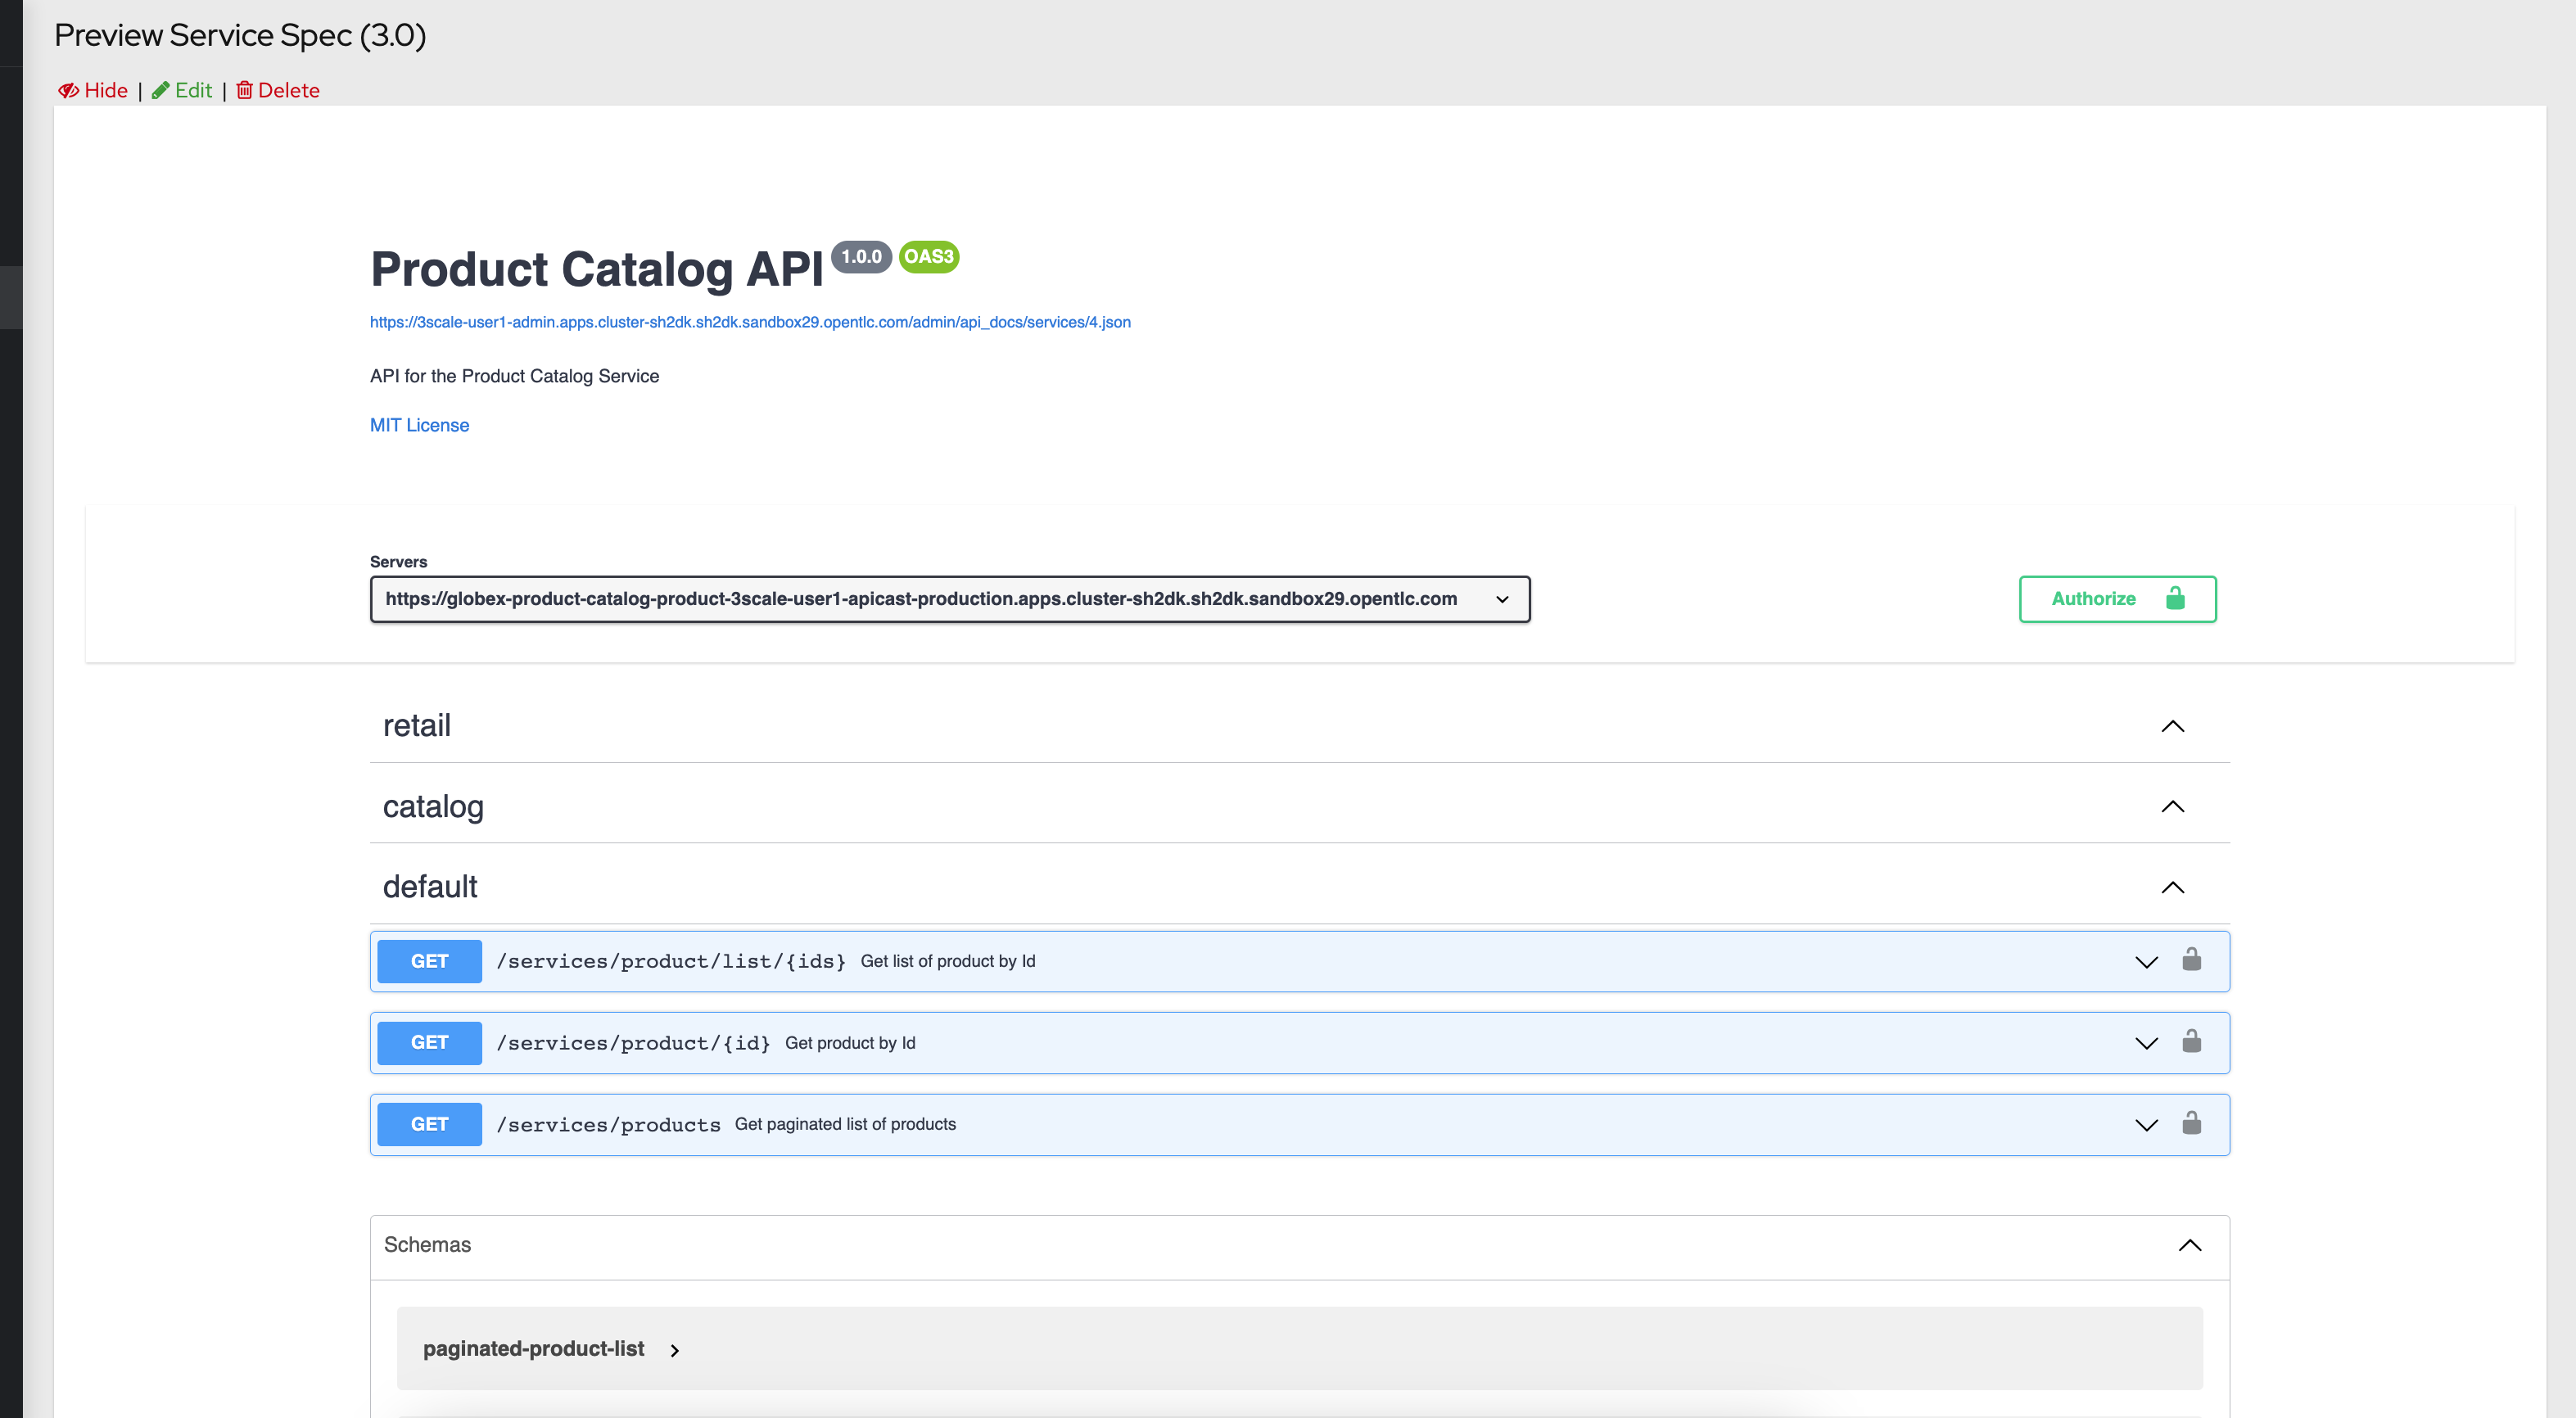Image resolution: width=2576 pixels, height=1418 pixels.
Task: Click the Delete menu option
Action: tap(278, 89)
